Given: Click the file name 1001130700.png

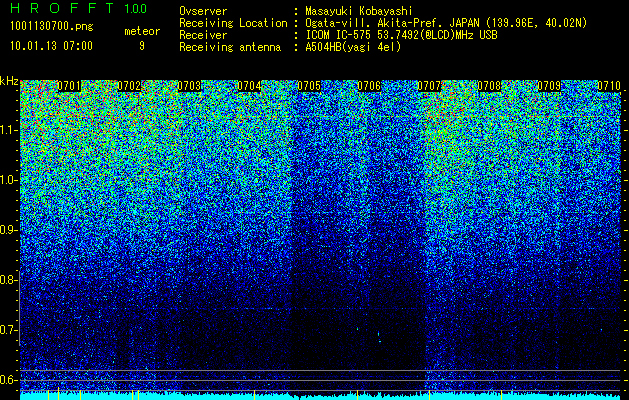Looking at the screenshot, I should tap(51, 27).
